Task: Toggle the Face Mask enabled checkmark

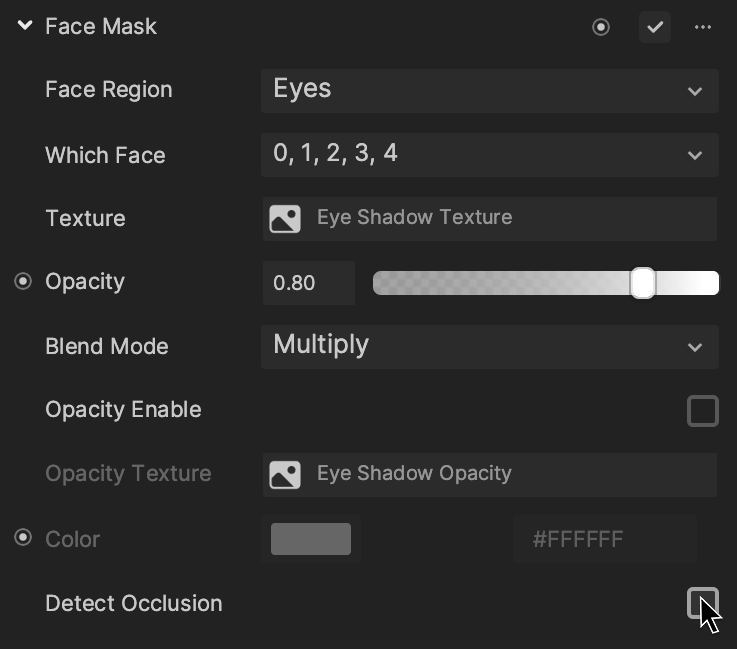Action: click(655, 27)
